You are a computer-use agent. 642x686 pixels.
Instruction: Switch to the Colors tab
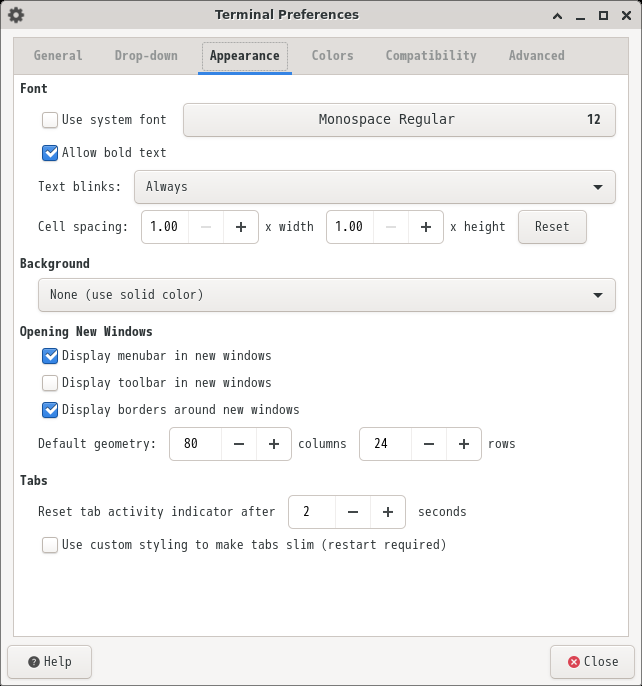(332, 56)
